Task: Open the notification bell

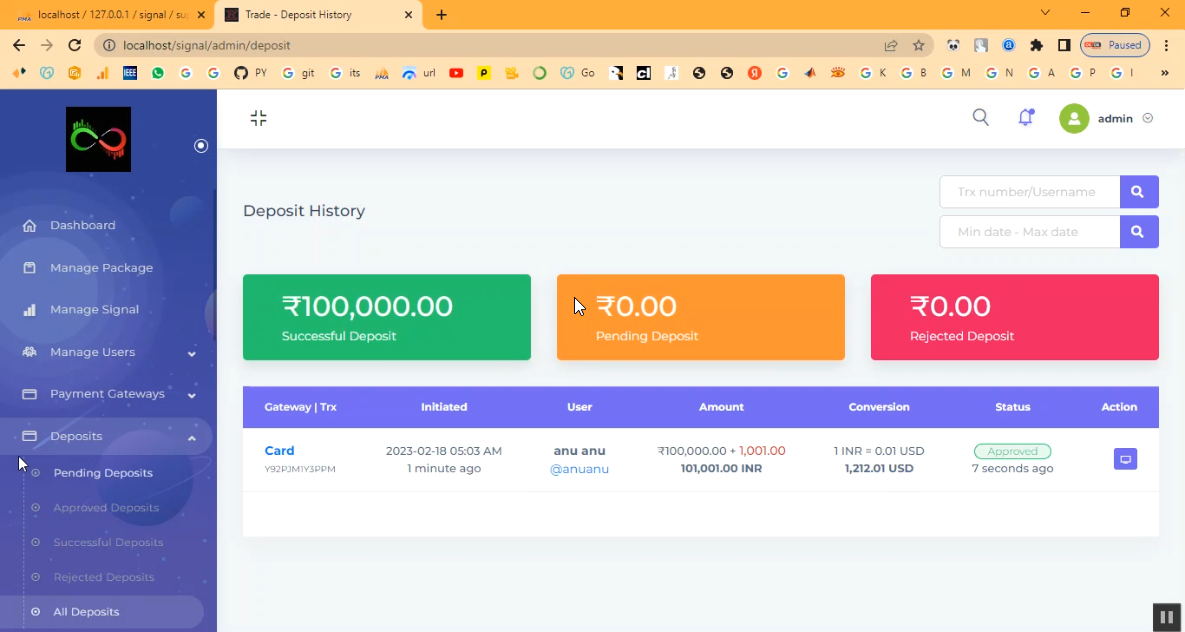Action: tap(1025, 118)
